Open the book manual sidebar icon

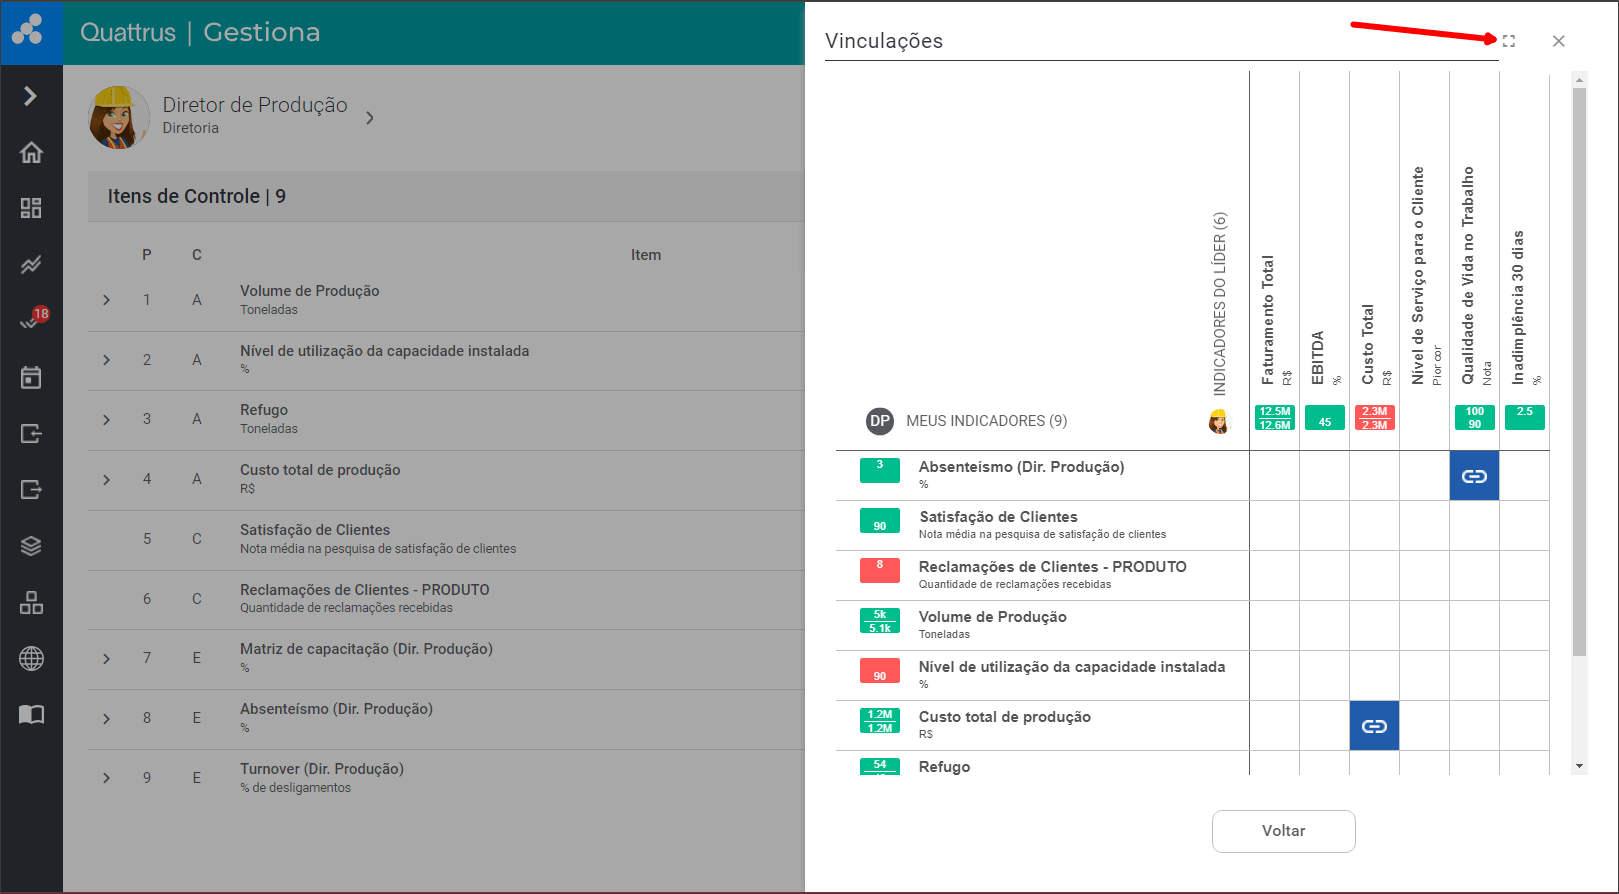(31, 714)
